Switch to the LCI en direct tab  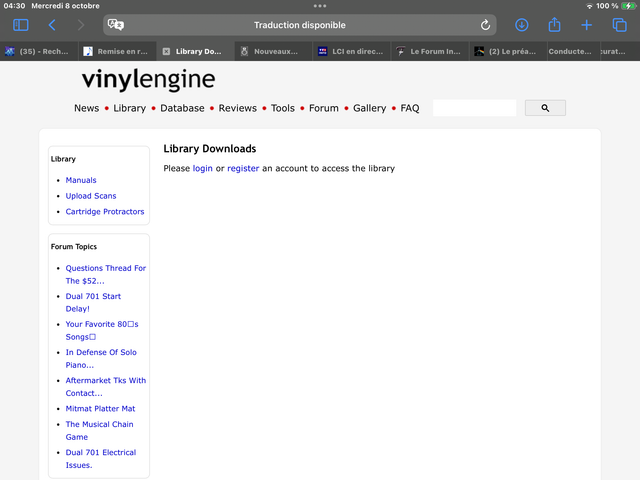click(x=351, y=51)
